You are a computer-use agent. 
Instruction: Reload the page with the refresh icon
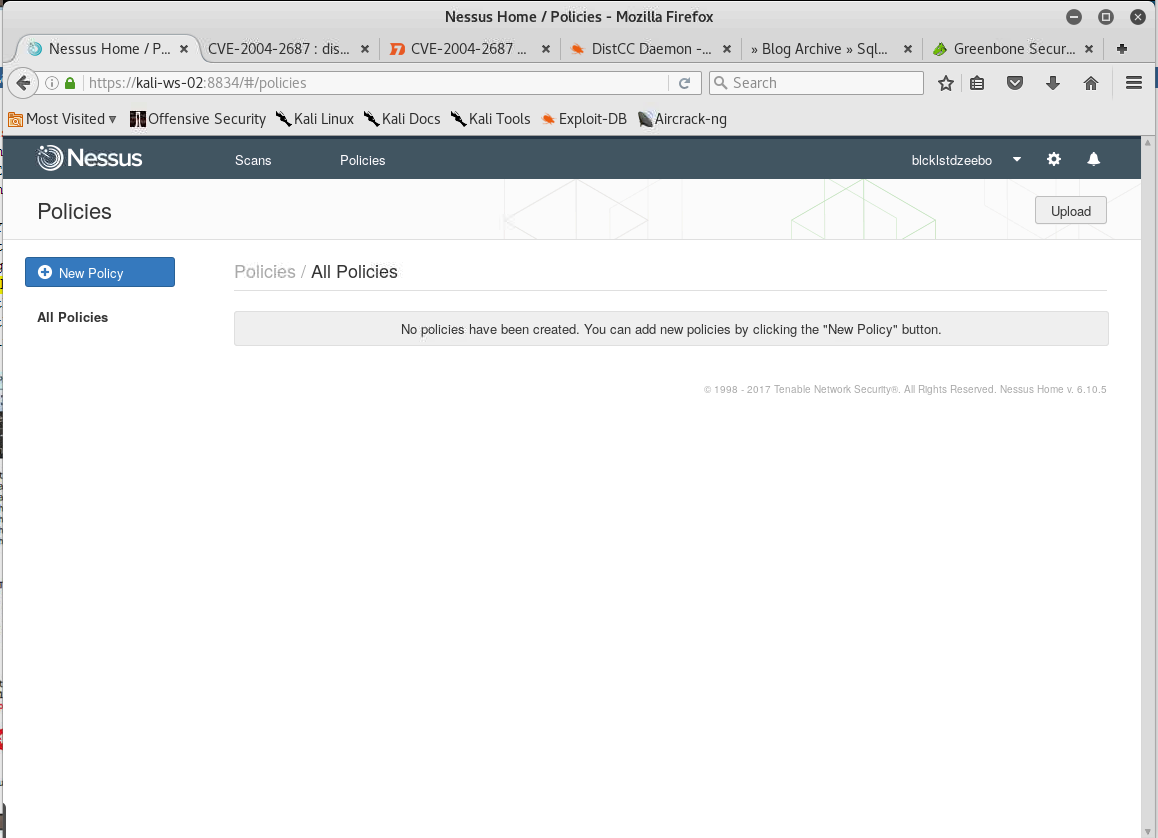pyautogui.click(x=685, y=83)
